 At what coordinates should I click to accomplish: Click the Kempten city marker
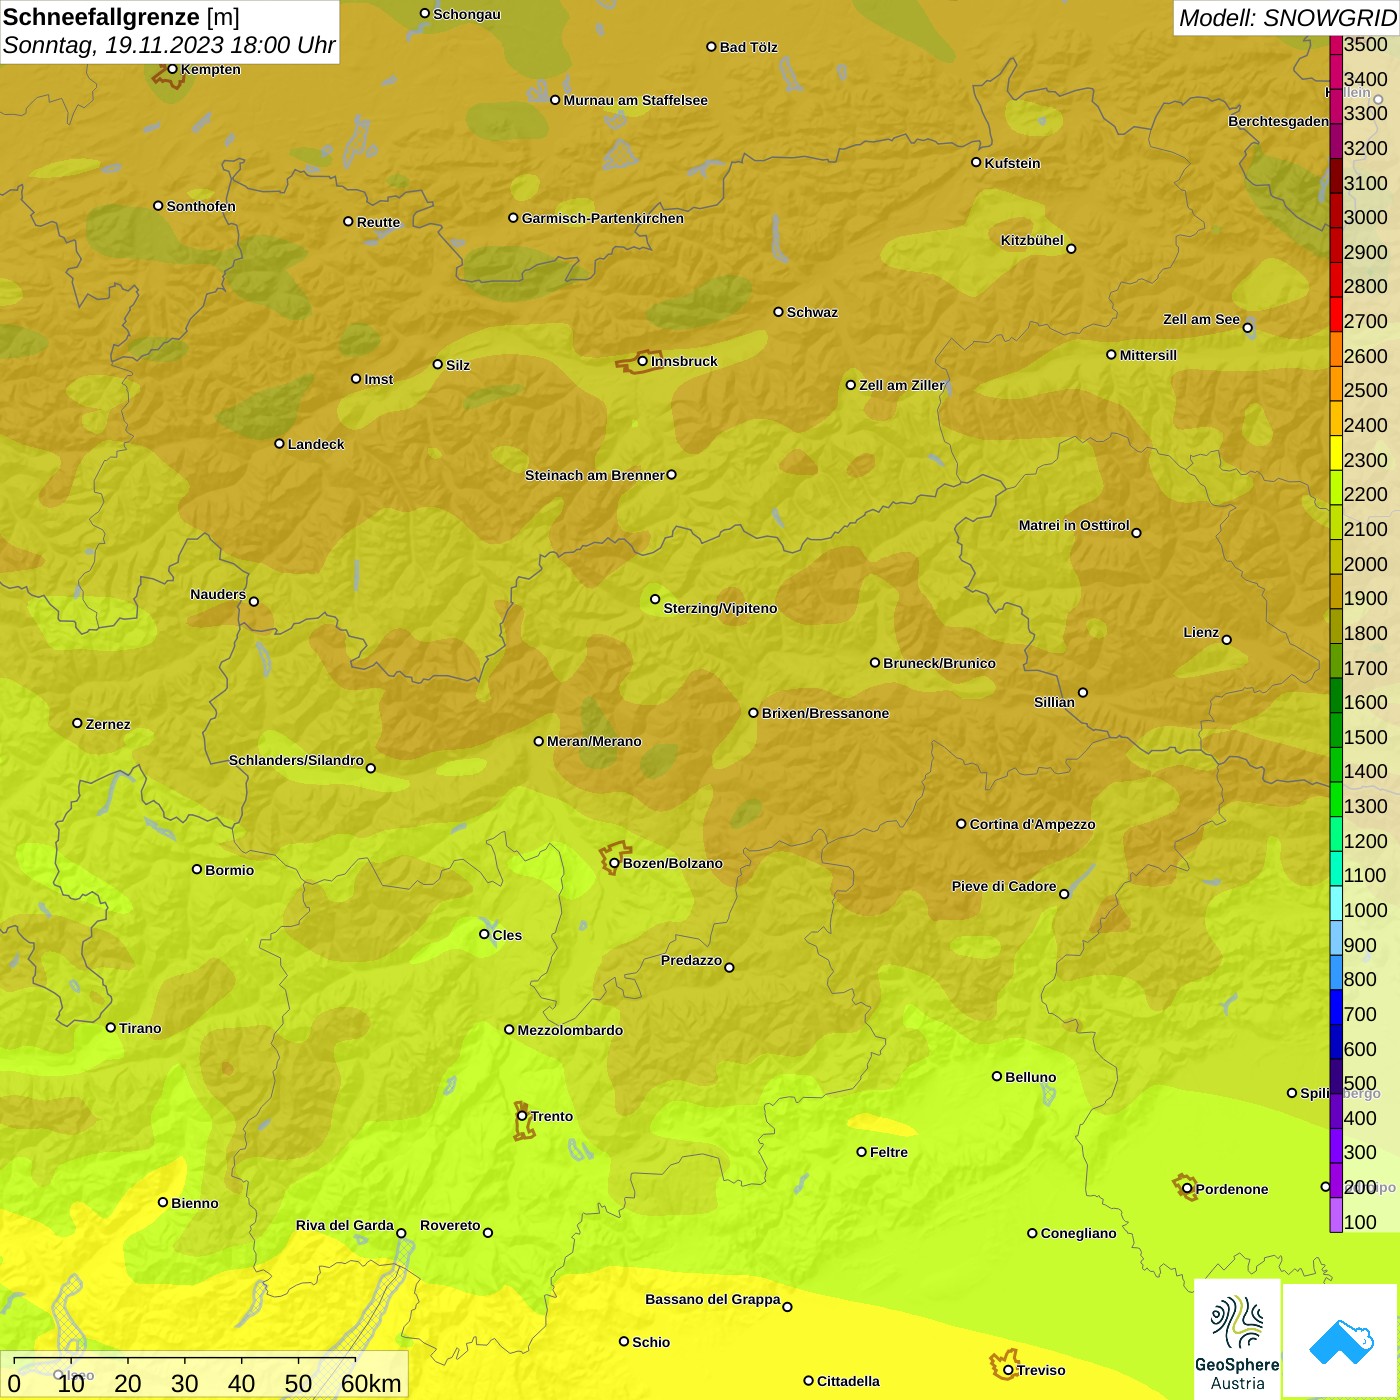(172, 69)
